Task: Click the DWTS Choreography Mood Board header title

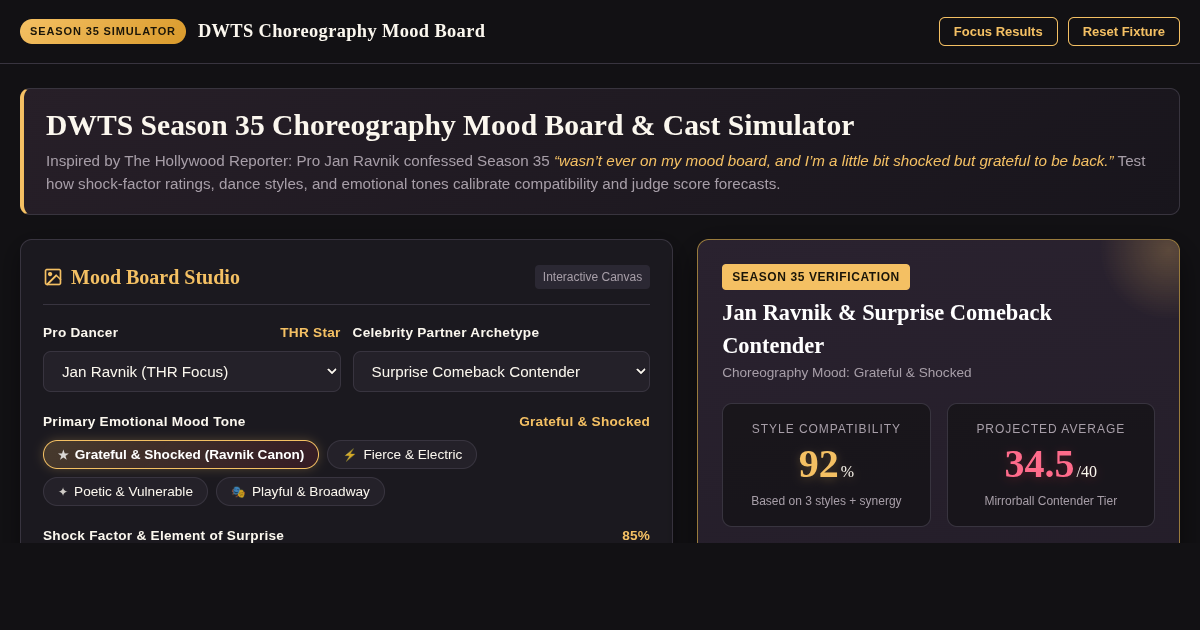Action: (341, 31)
